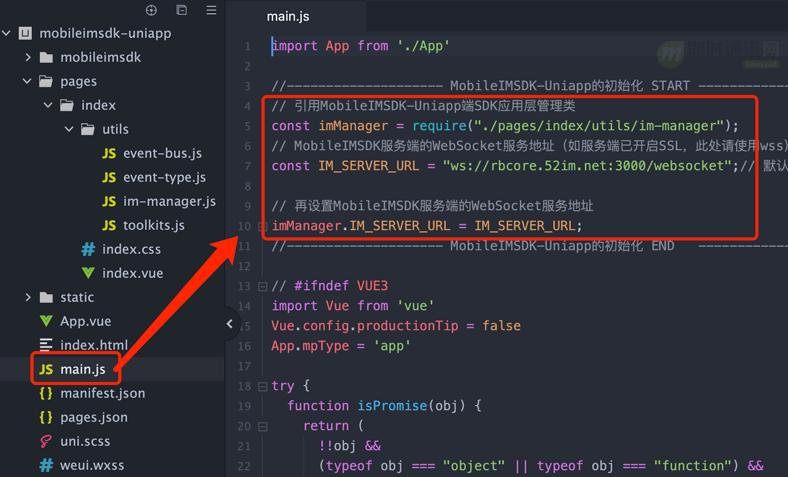
Task: Open pages.json from the project tree
Action: 93,417
